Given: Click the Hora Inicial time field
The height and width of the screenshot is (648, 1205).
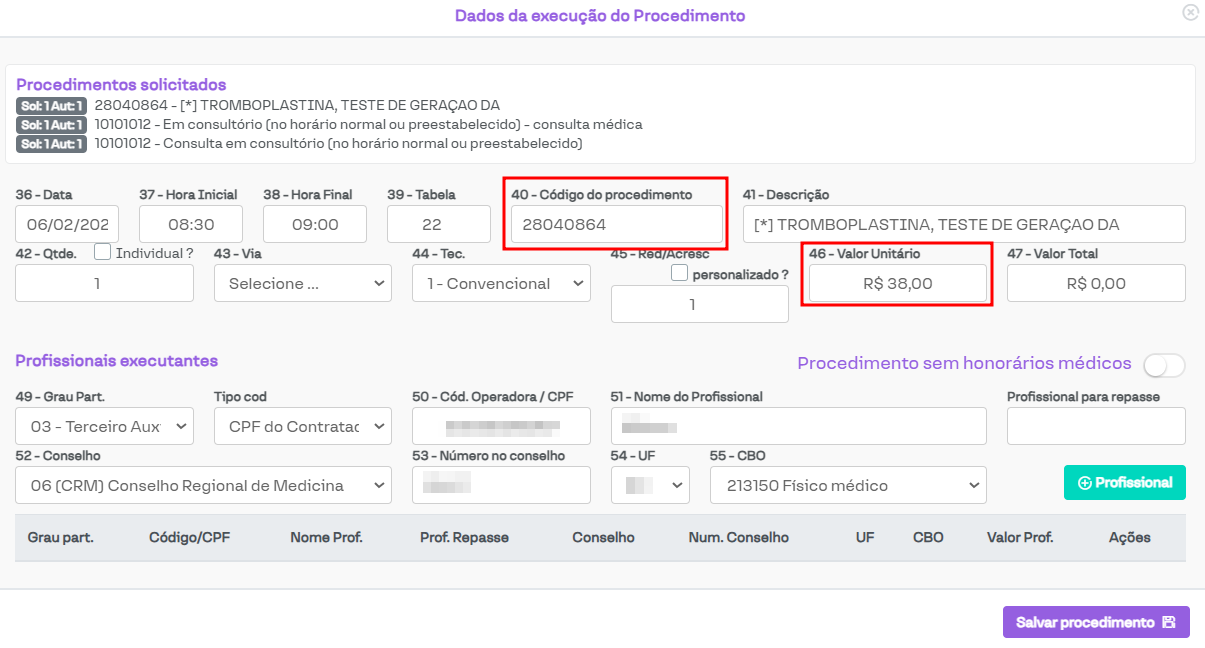Looking at the screenshot, I should [191, 225].
